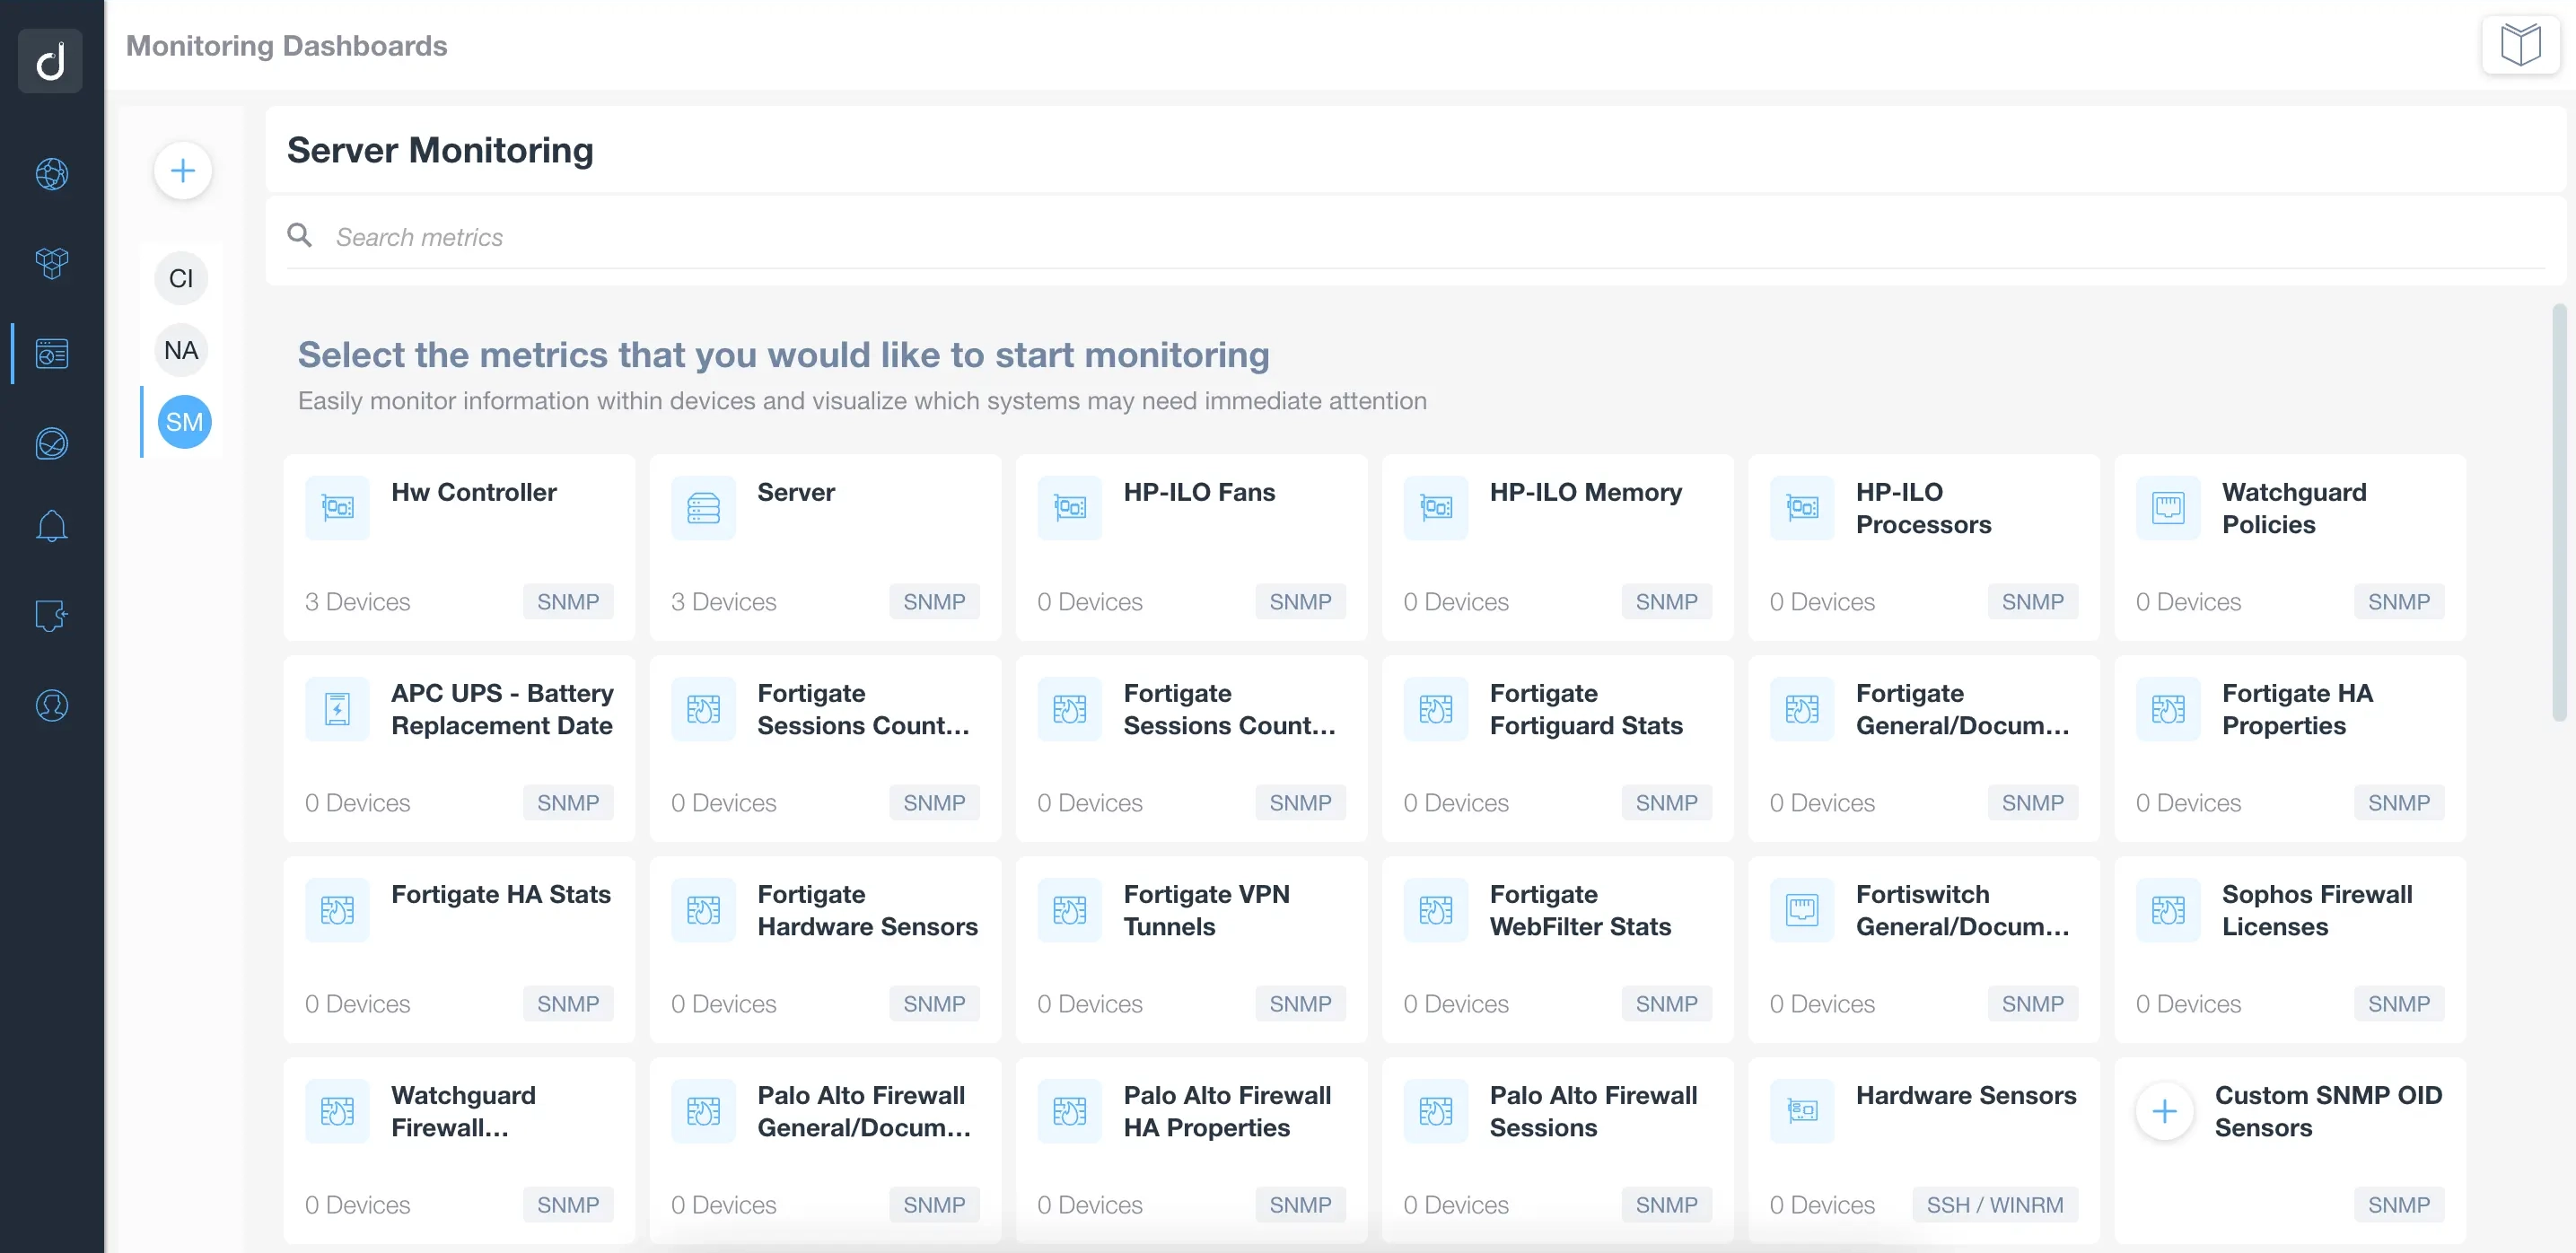Select the SM dashboard

(x=184, y=422)
